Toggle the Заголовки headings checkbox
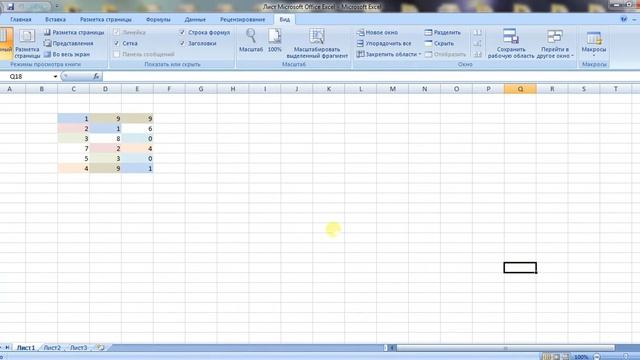The width and height of the screenshot is (640, 360). [182, 43]
